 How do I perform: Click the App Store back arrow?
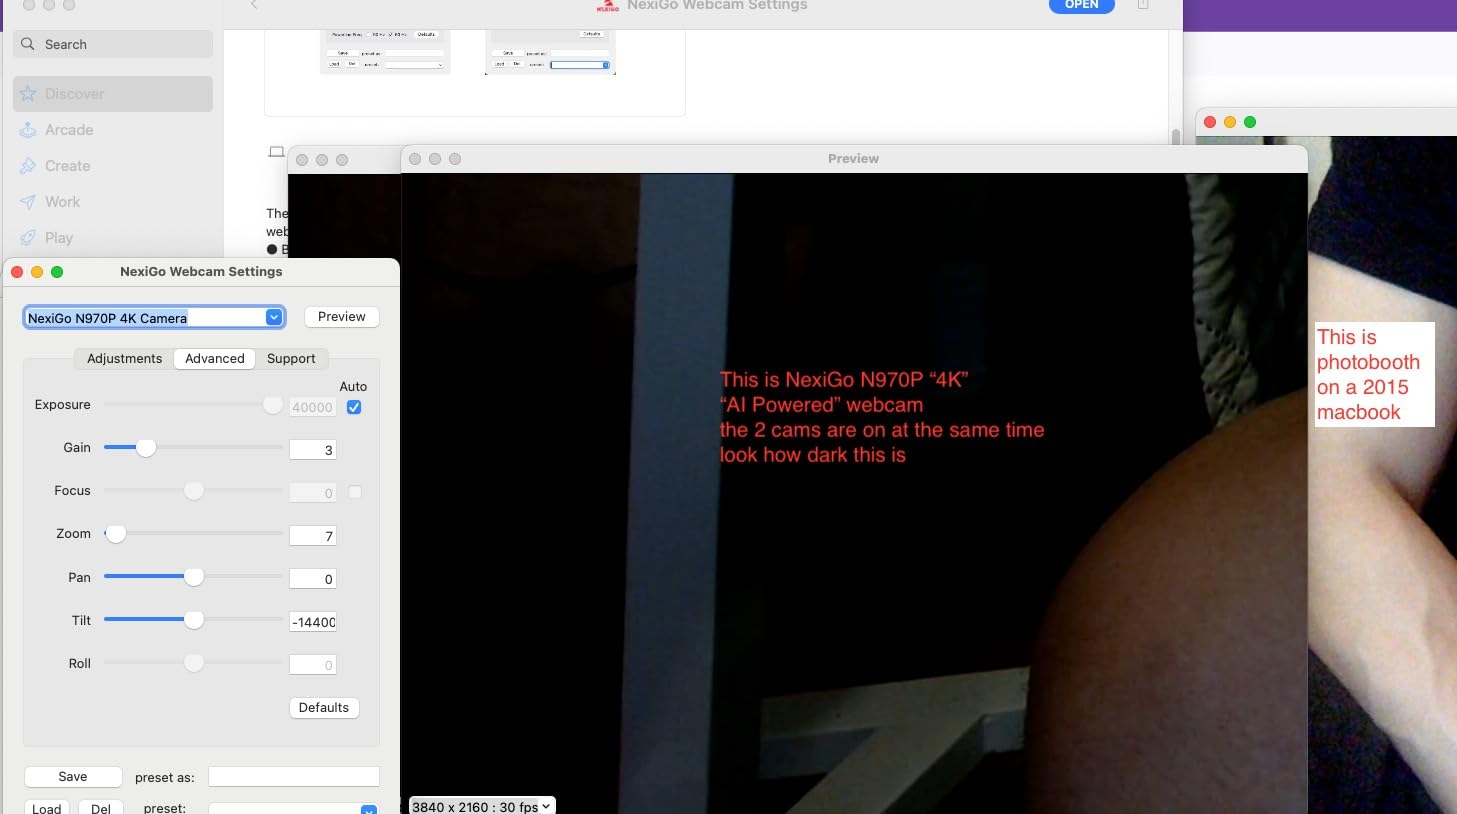tap(254, 5)
